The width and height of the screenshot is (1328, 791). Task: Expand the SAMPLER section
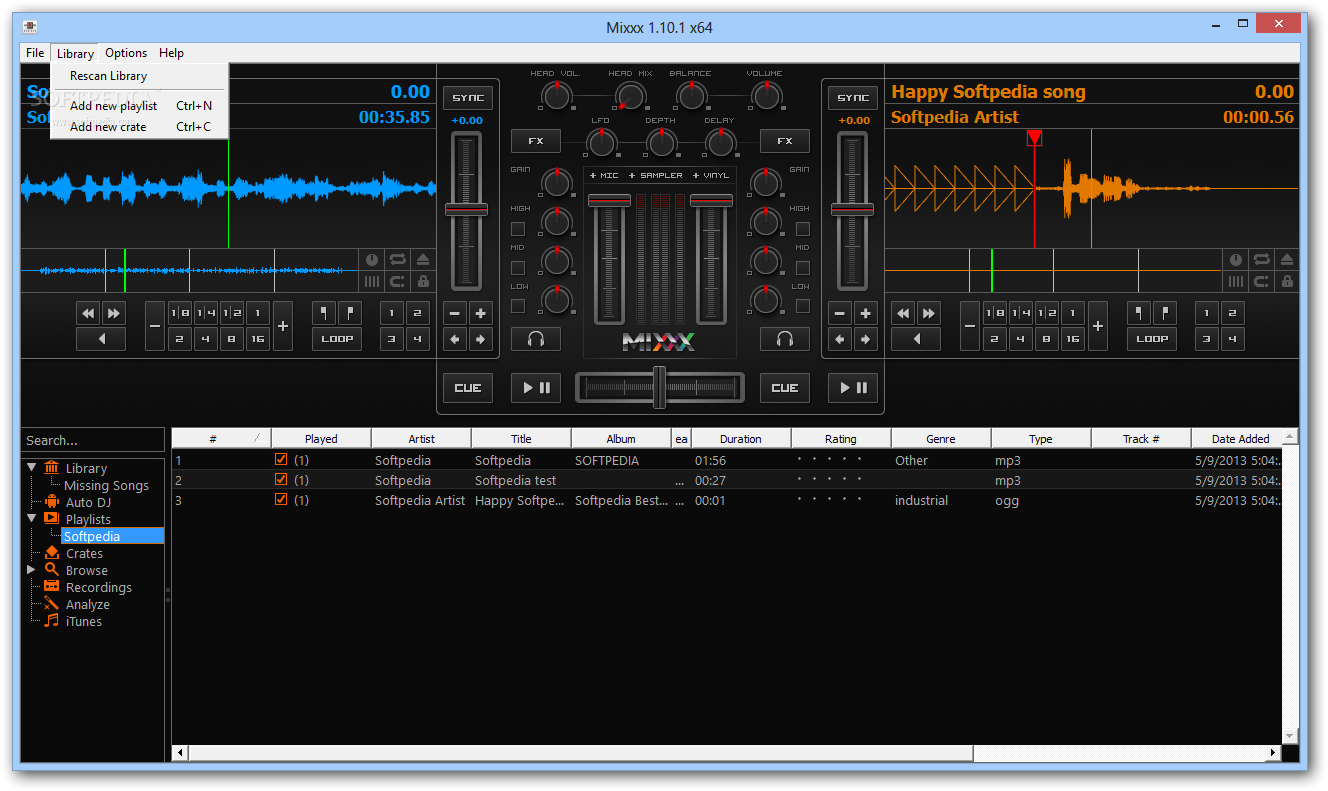[x=655, y=175]
